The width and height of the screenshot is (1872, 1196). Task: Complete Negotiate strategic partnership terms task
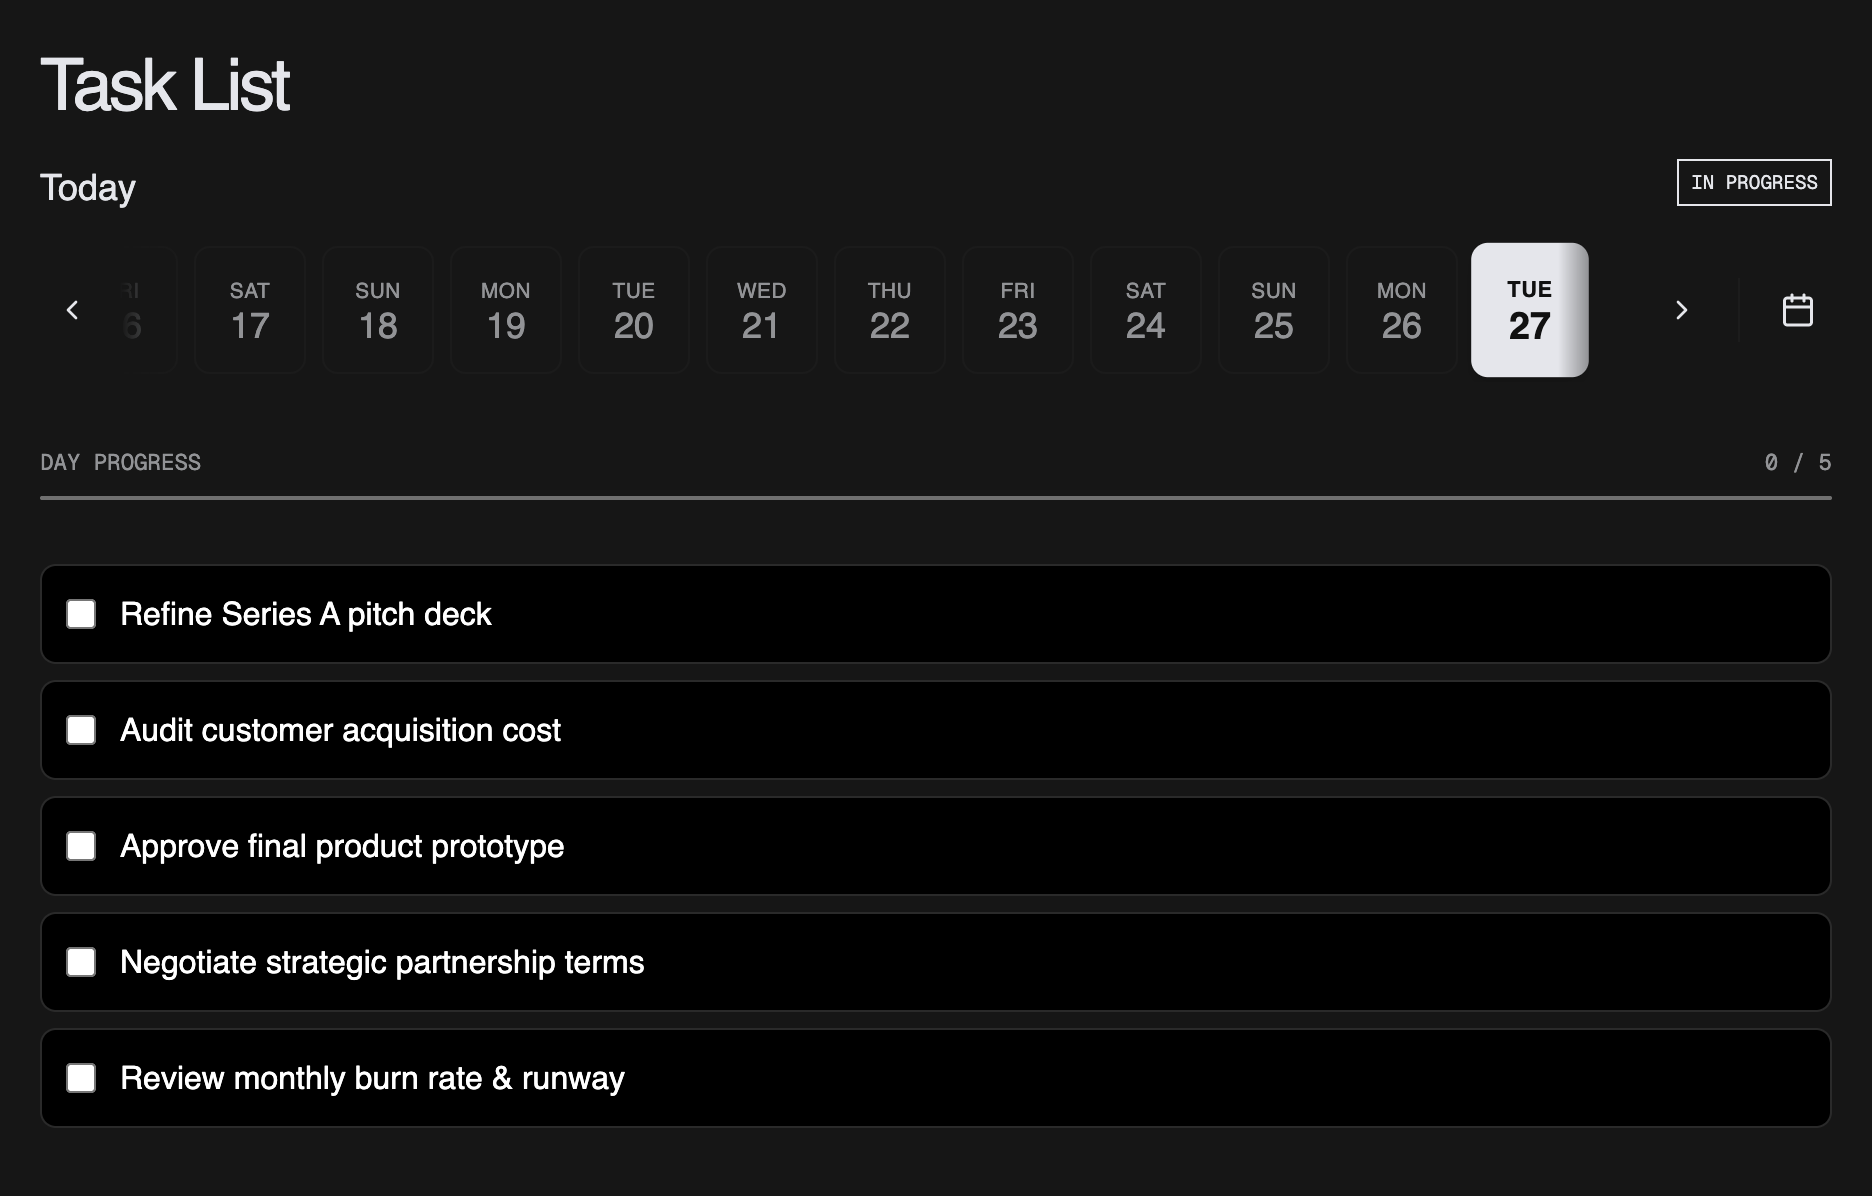click(81, 962)
